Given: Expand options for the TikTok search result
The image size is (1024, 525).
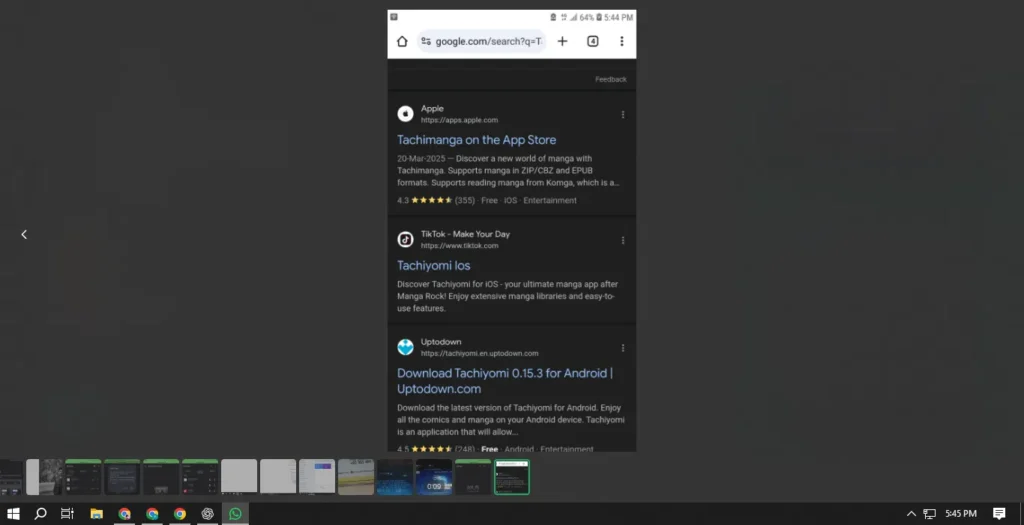Looking at the screenshot, I should click(623, 240).
